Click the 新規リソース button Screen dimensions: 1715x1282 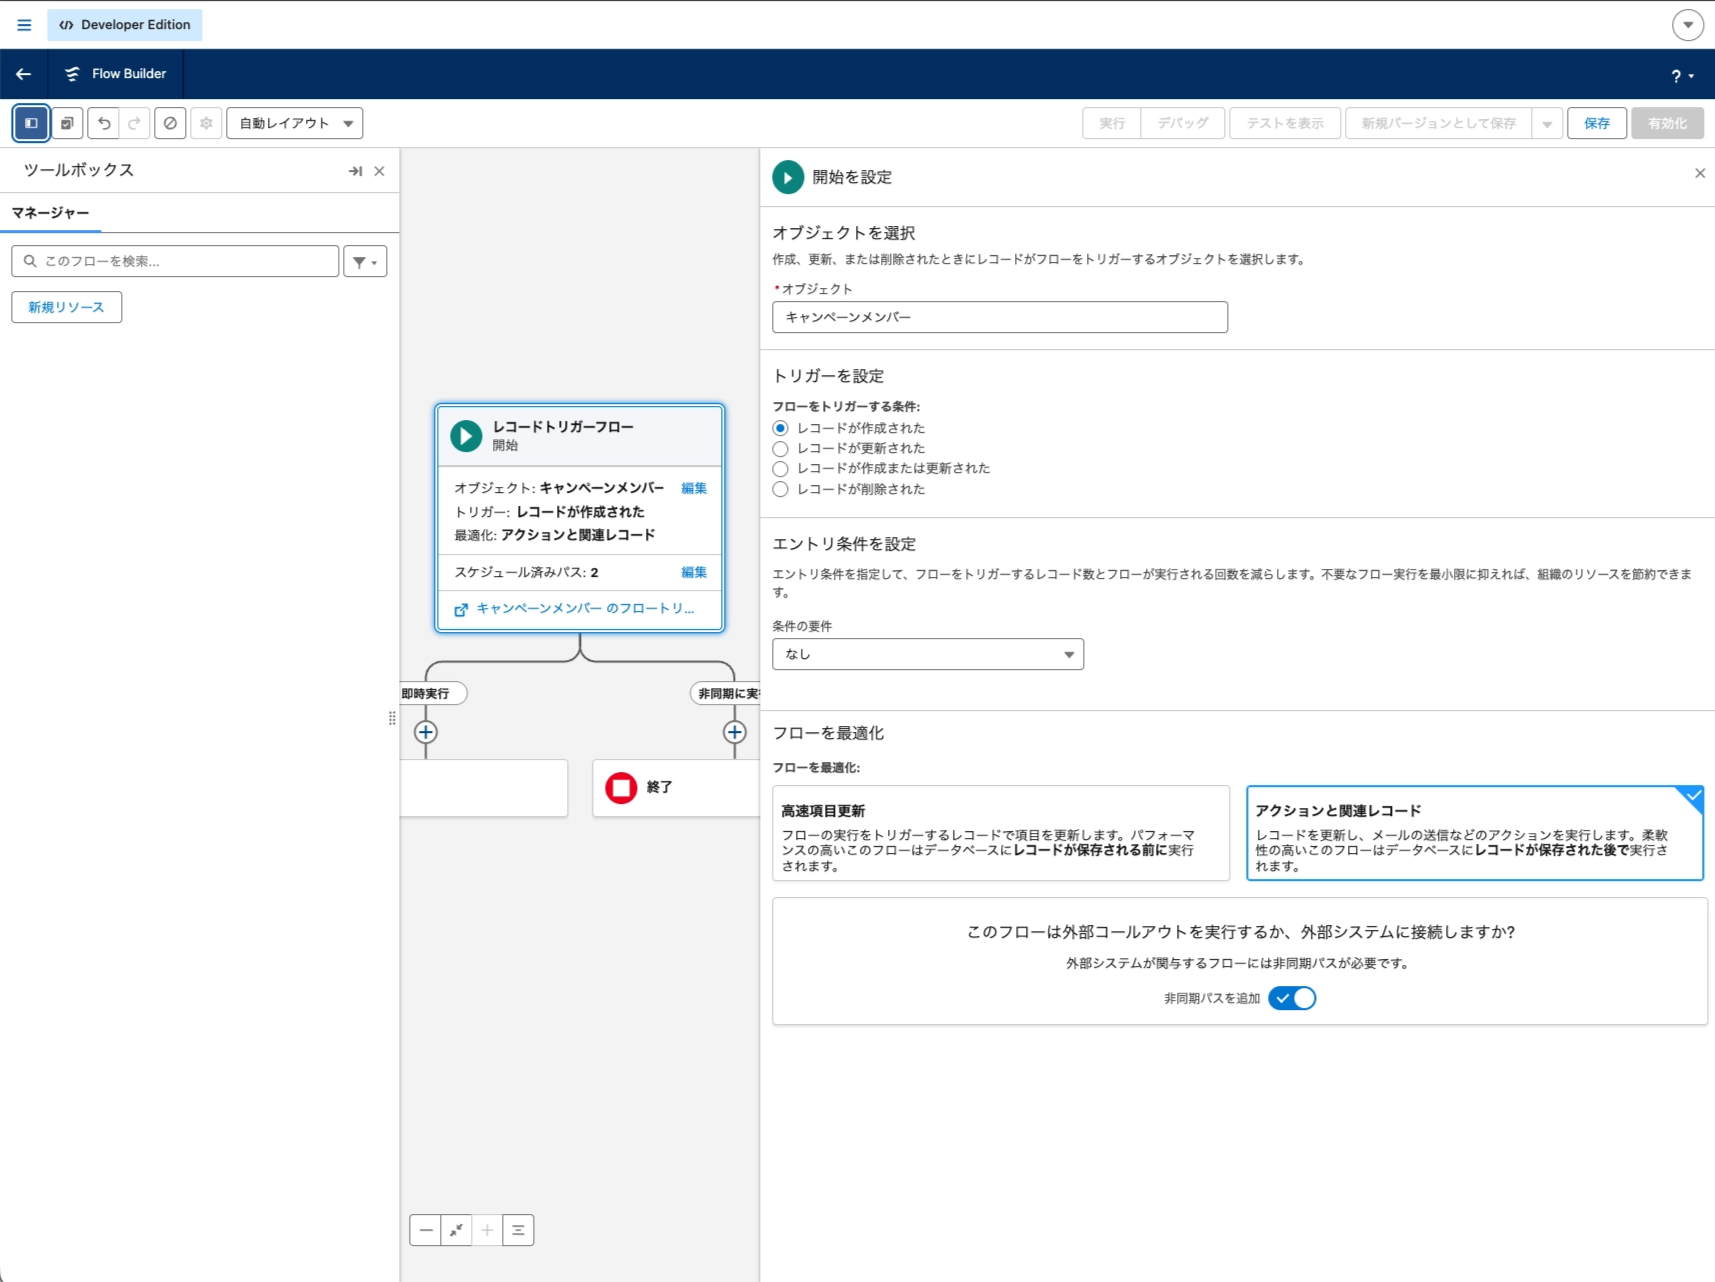click(x=67, y=307)
